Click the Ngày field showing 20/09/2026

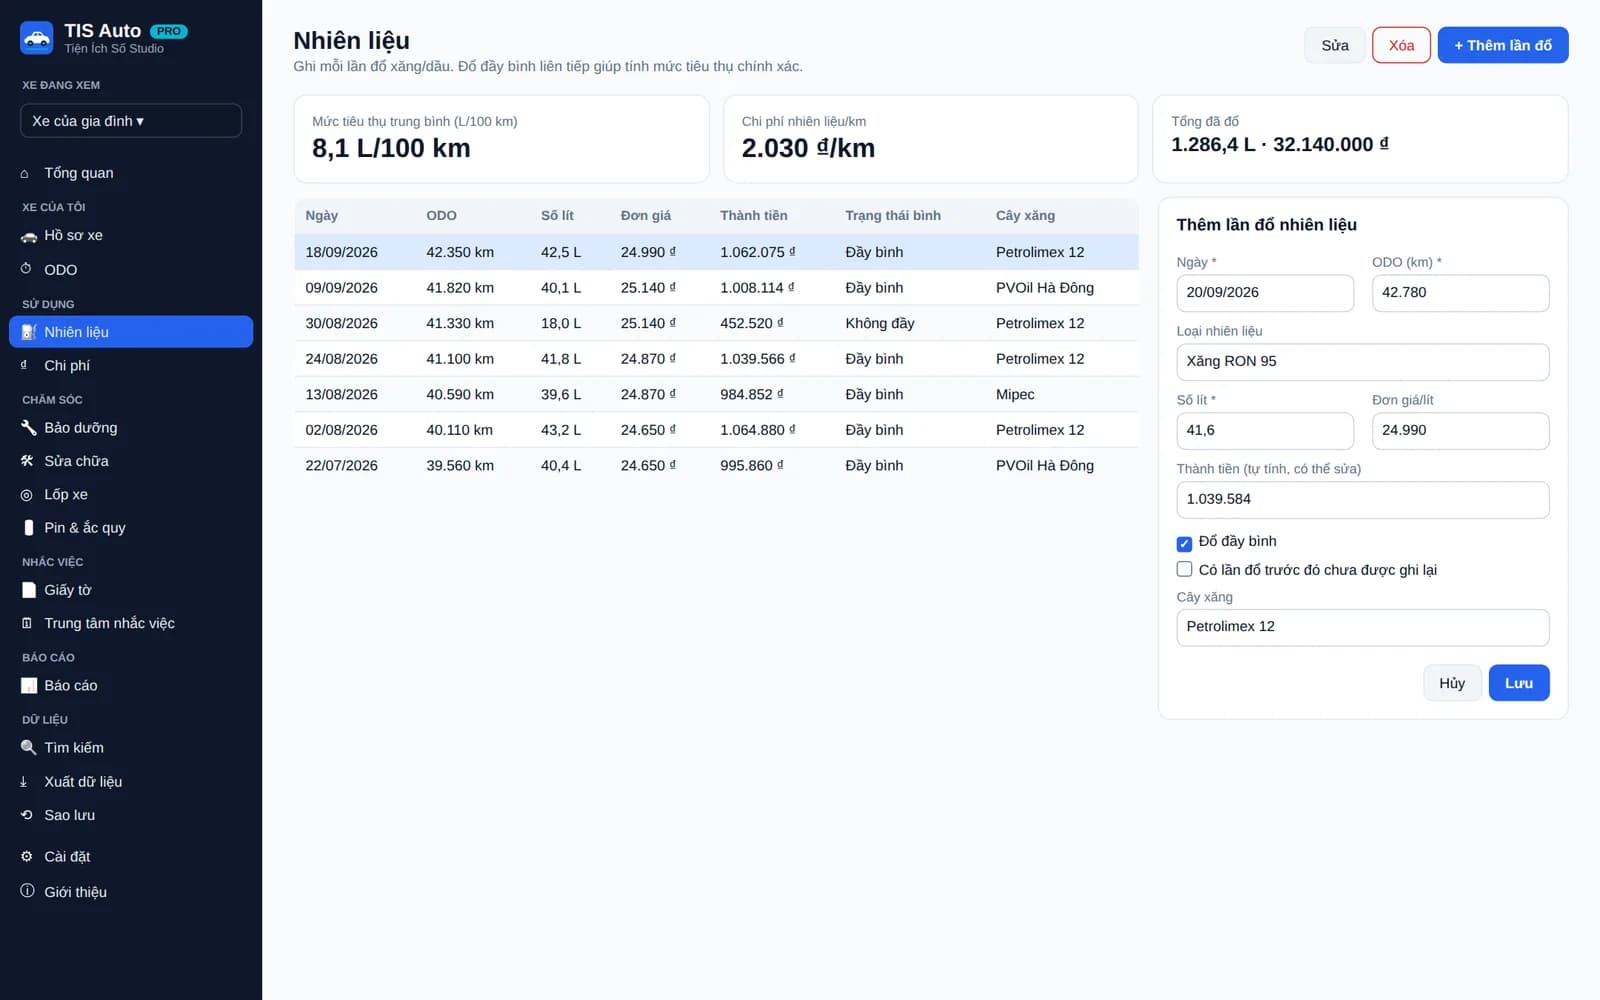1265,293
